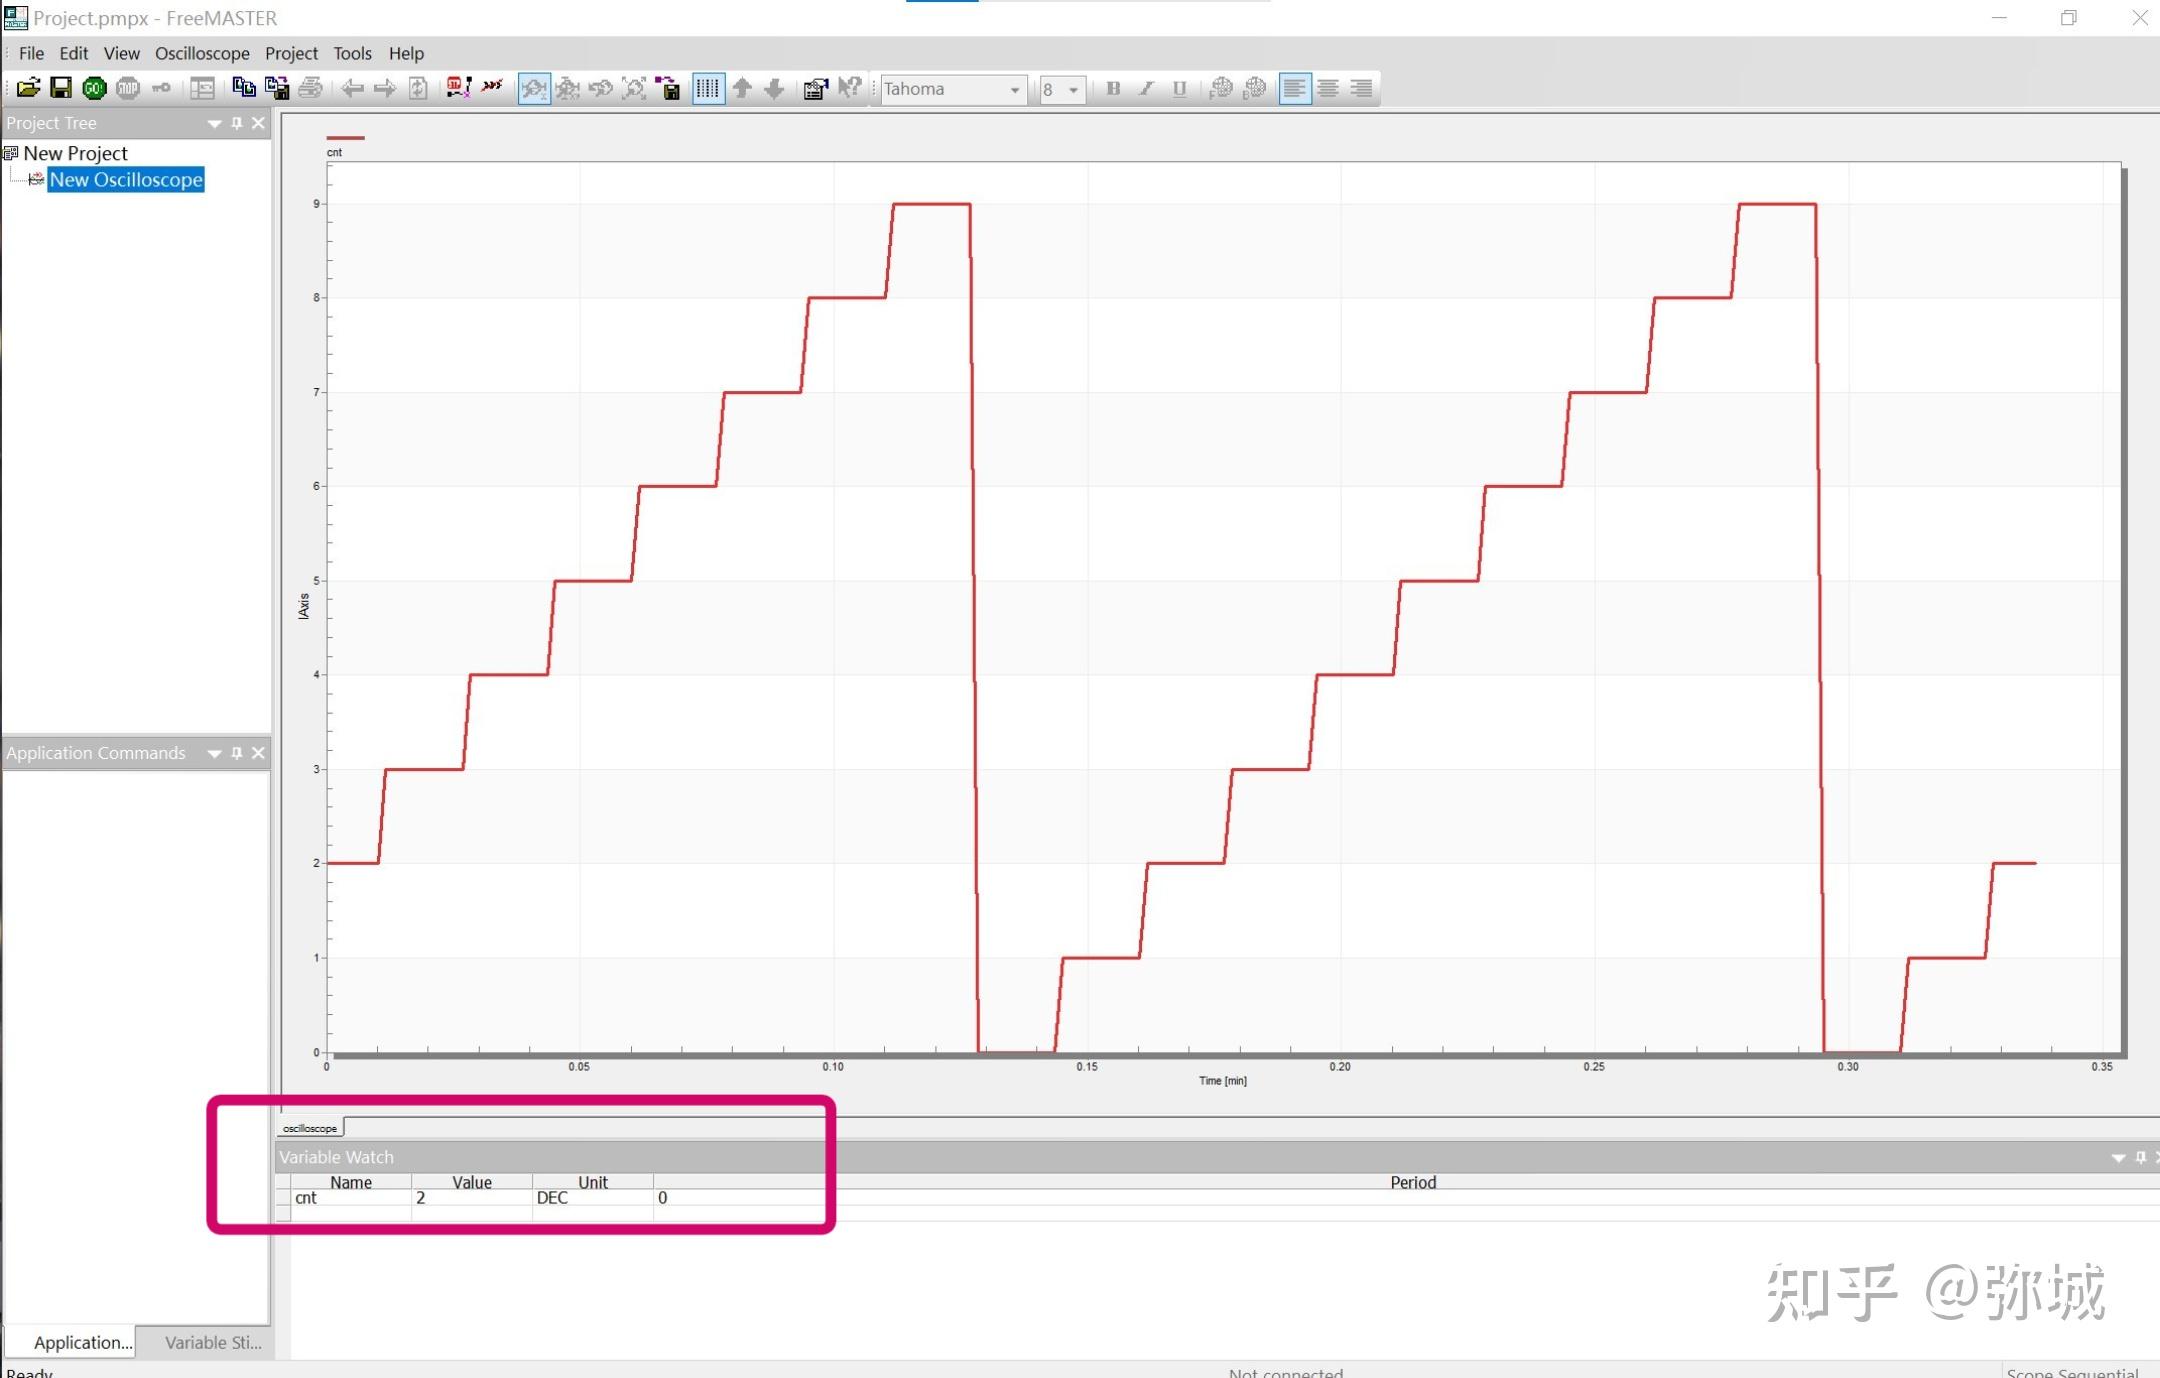Image resolution: width=2160 pixels, height=1378 pixels.
Task: Click the open project folder icon
Action: click(28, 89)
